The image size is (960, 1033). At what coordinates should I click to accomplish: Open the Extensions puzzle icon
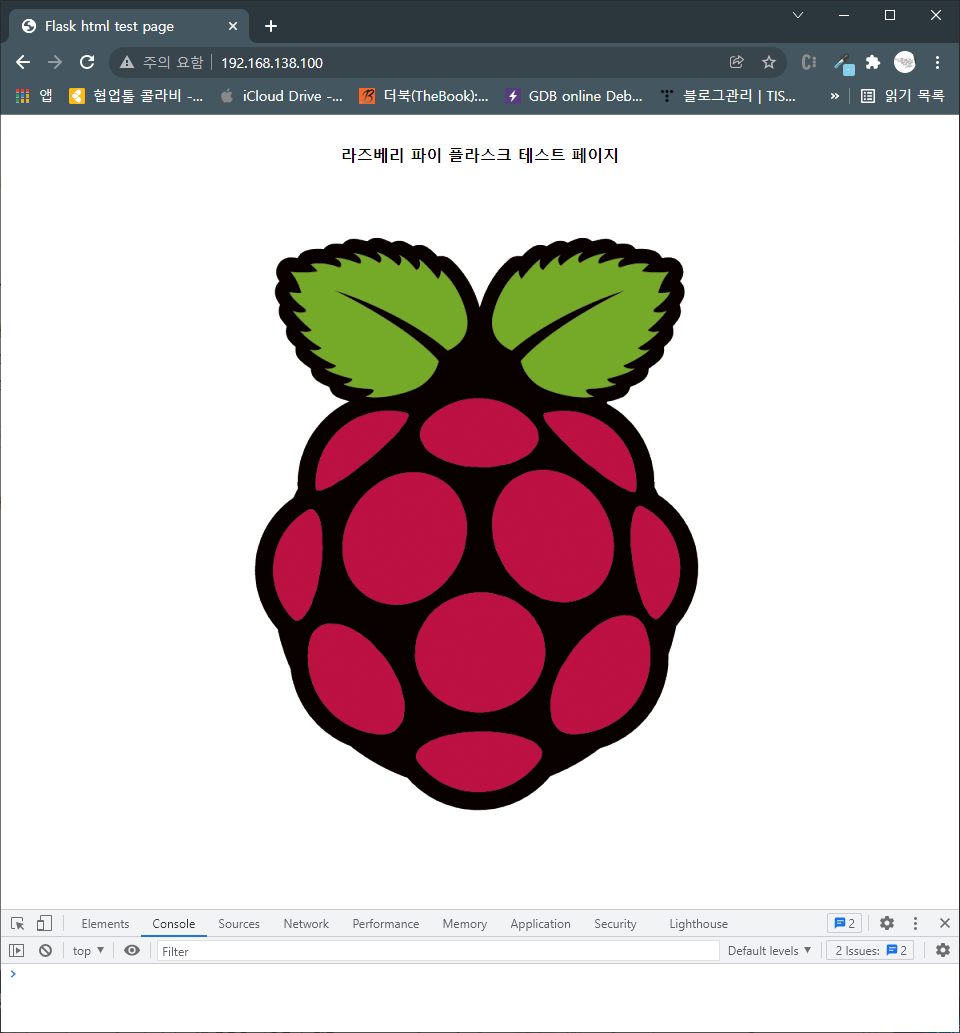[x=872, y=63]
